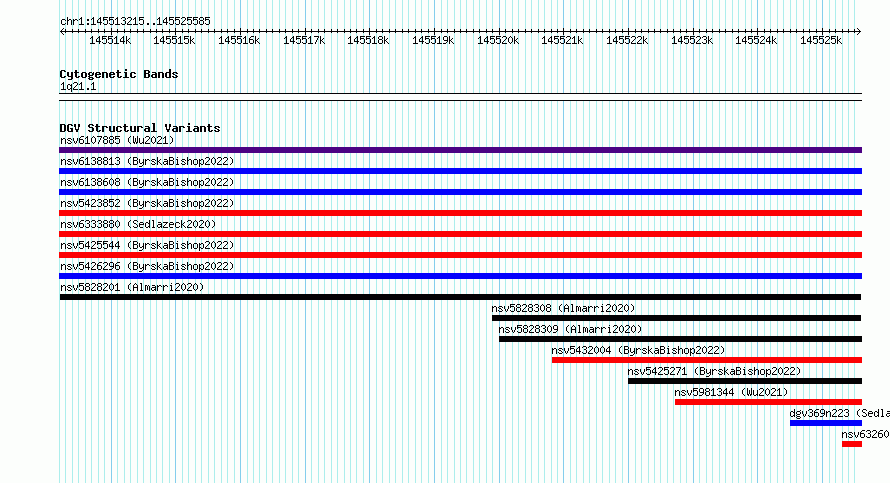Open variant nsv5425271 (ByrskaBishop2022) label
890x483 pixels.
tap(714, 371)
